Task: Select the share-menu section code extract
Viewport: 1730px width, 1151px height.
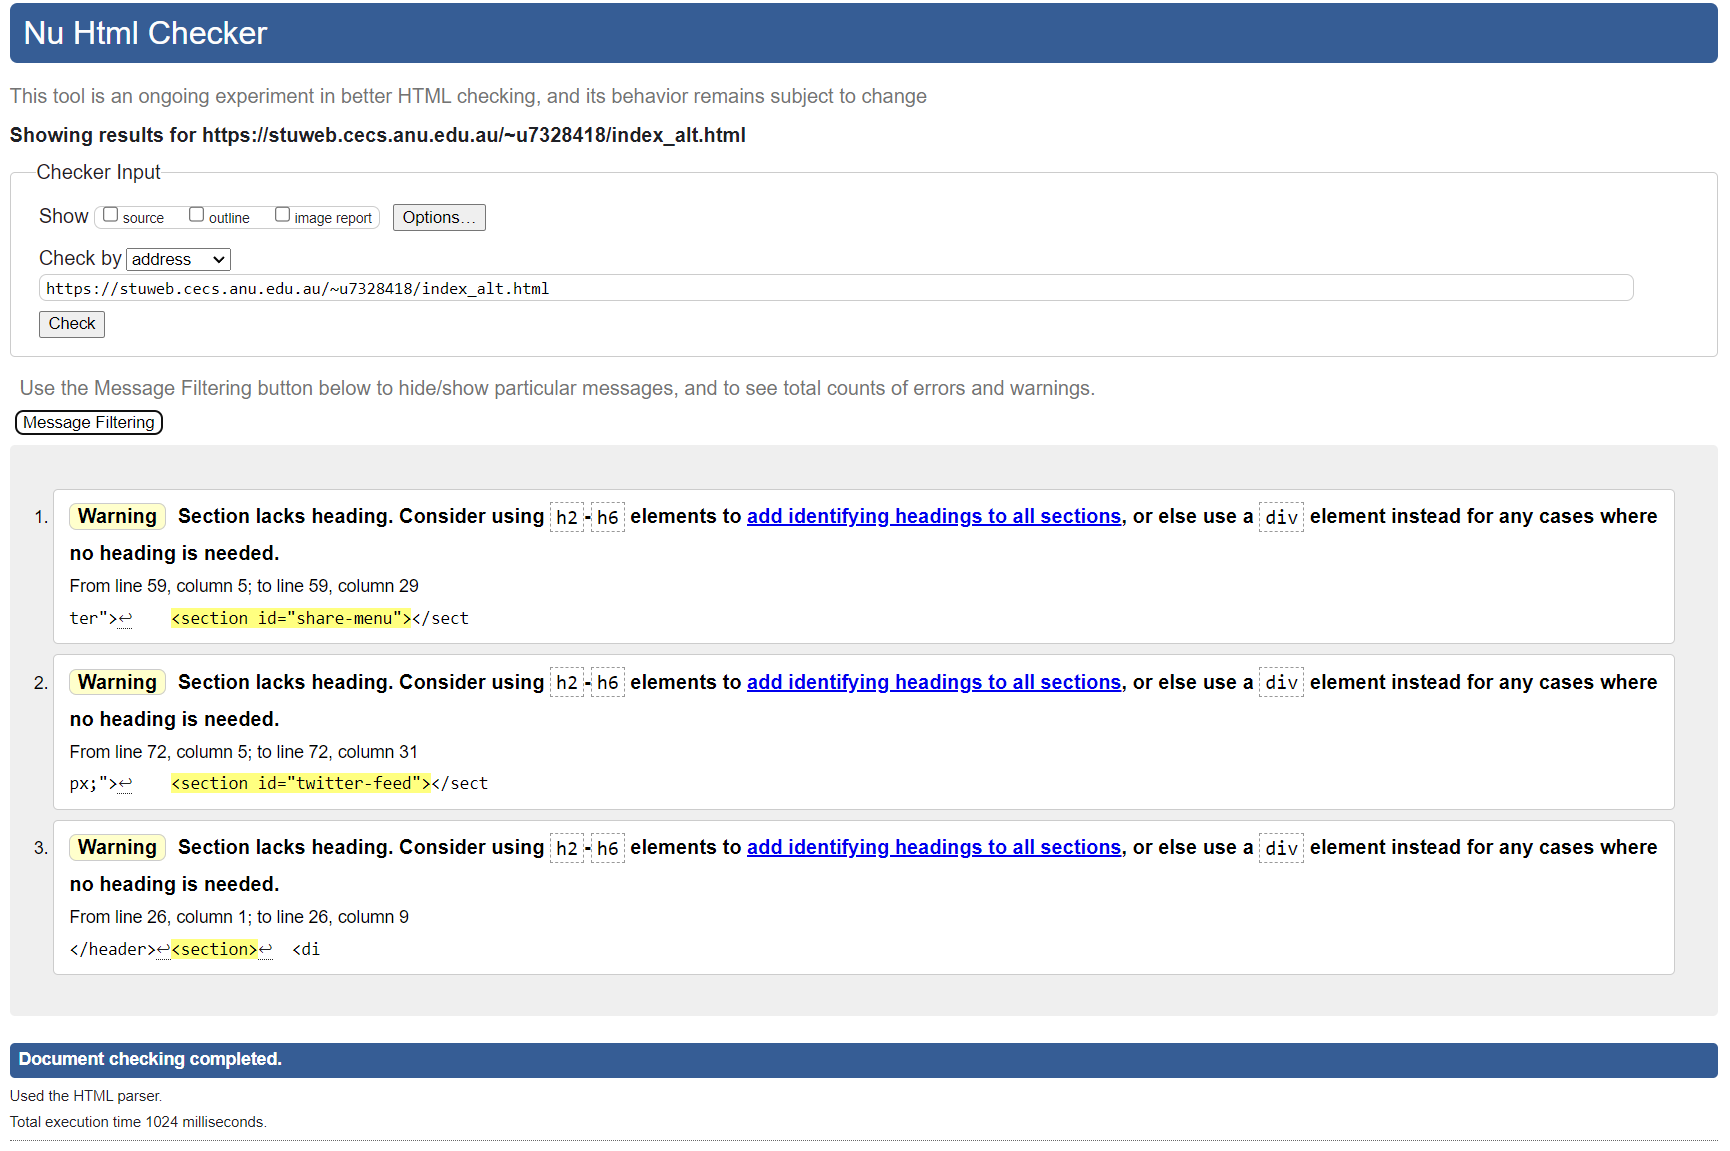Action: tap(291, 618)
